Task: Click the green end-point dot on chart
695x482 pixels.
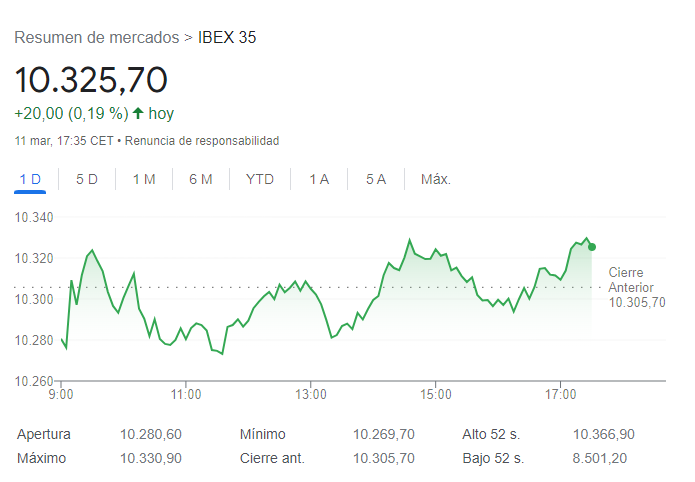Action: (x=592, y=247)
